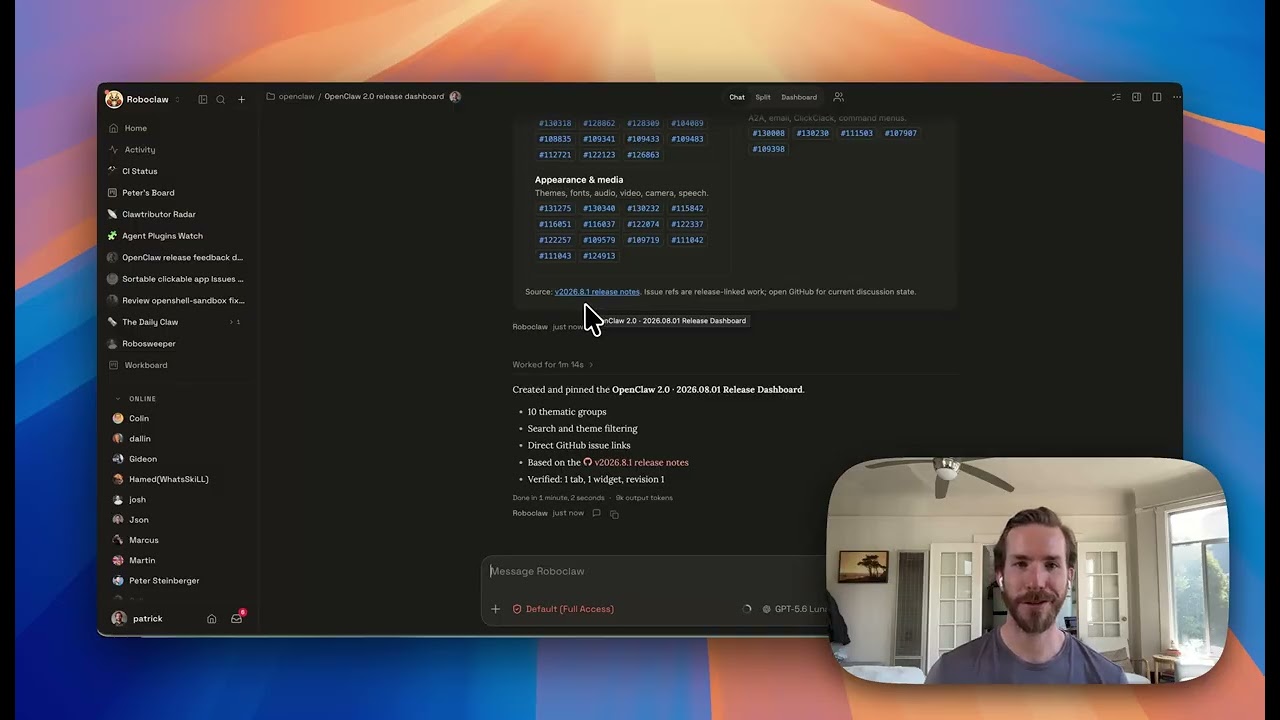The height and width of the screenshot is (720, 1280).
Task: Open the Default (Full Access) permission selector
Action: click(x=563, y=609)
